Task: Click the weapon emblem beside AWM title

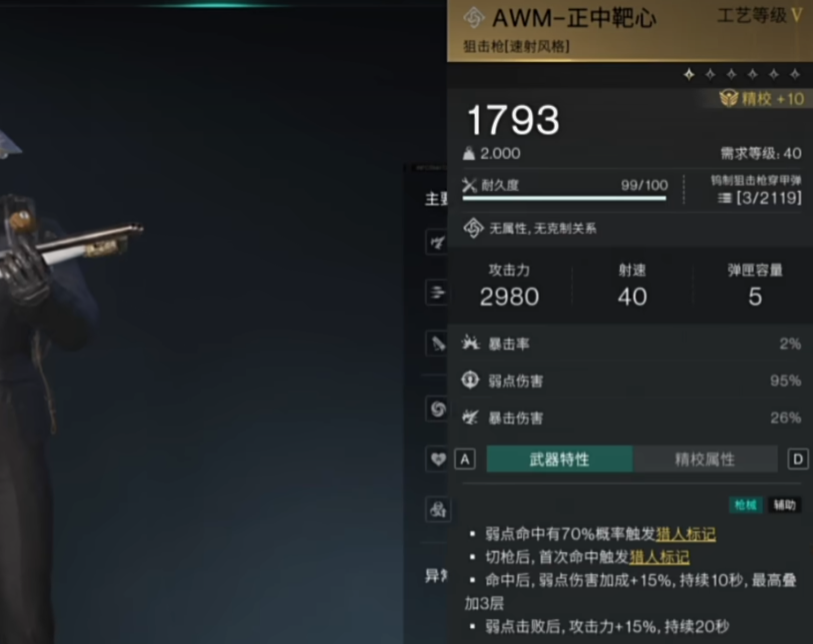Action: [x=473, y=19]
